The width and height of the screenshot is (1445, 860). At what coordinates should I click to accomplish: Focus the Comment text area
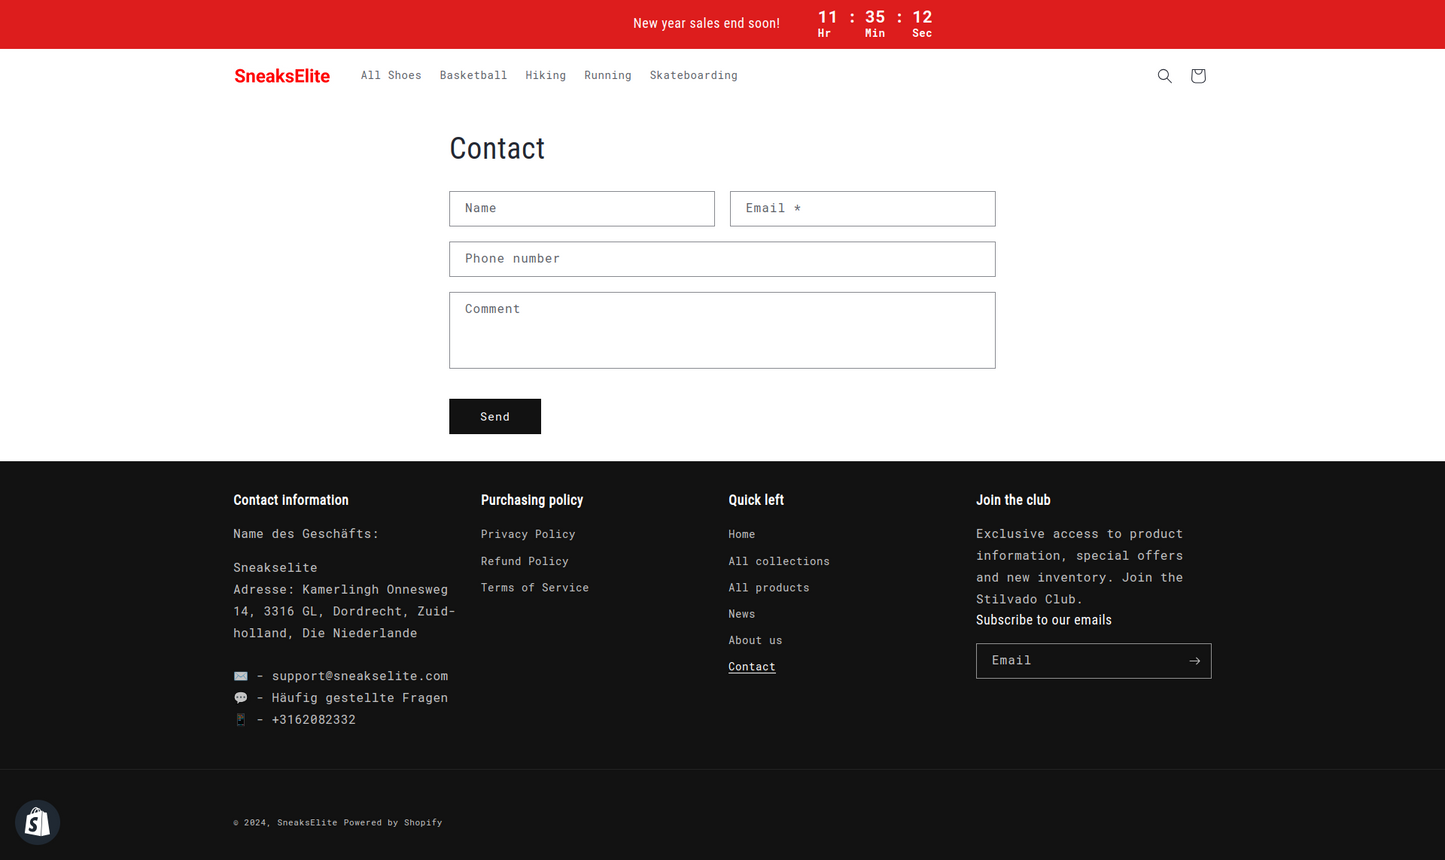tap(722, 330)
